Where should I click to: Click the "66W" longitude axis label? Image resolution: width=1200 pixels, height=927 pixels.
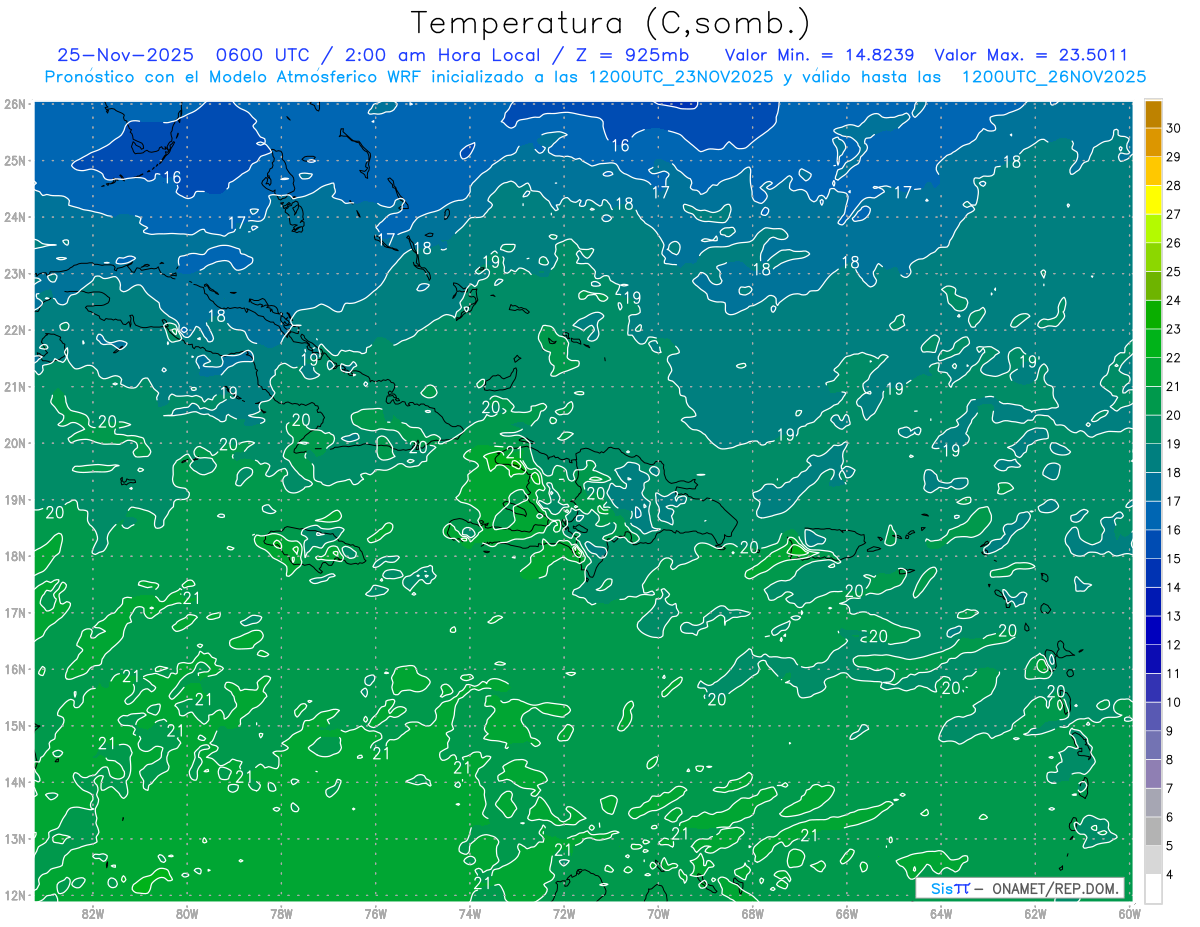click(x=847, y=913)
